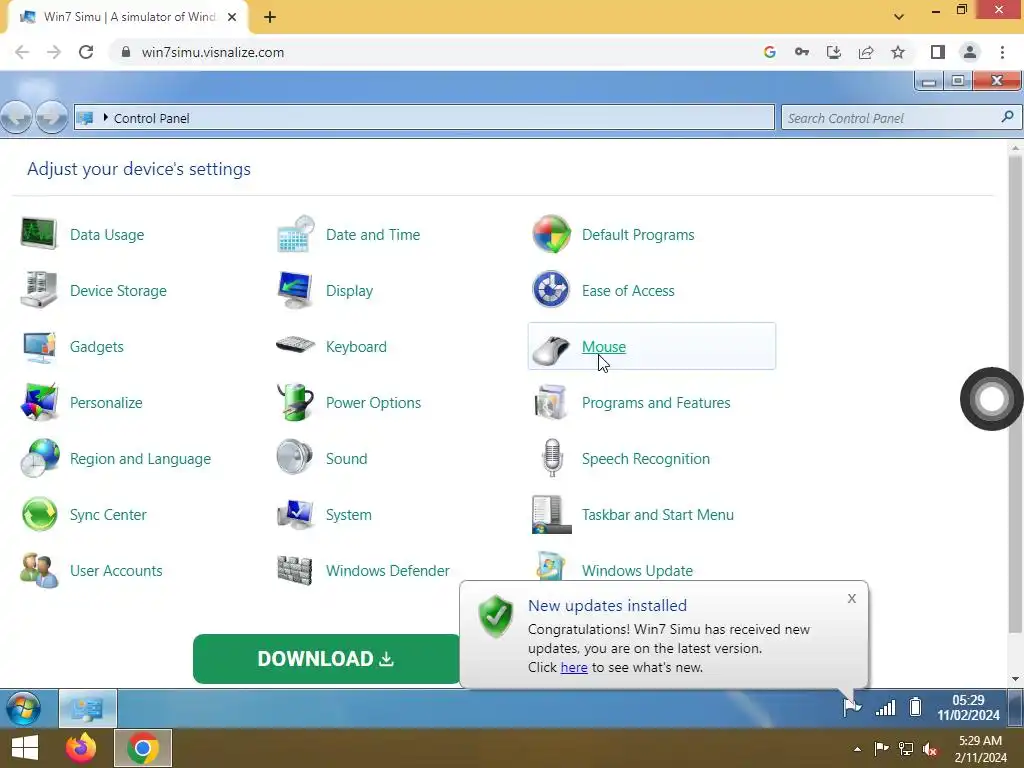
Task: Open Chrome profile avatar
Action: point(970,52)
